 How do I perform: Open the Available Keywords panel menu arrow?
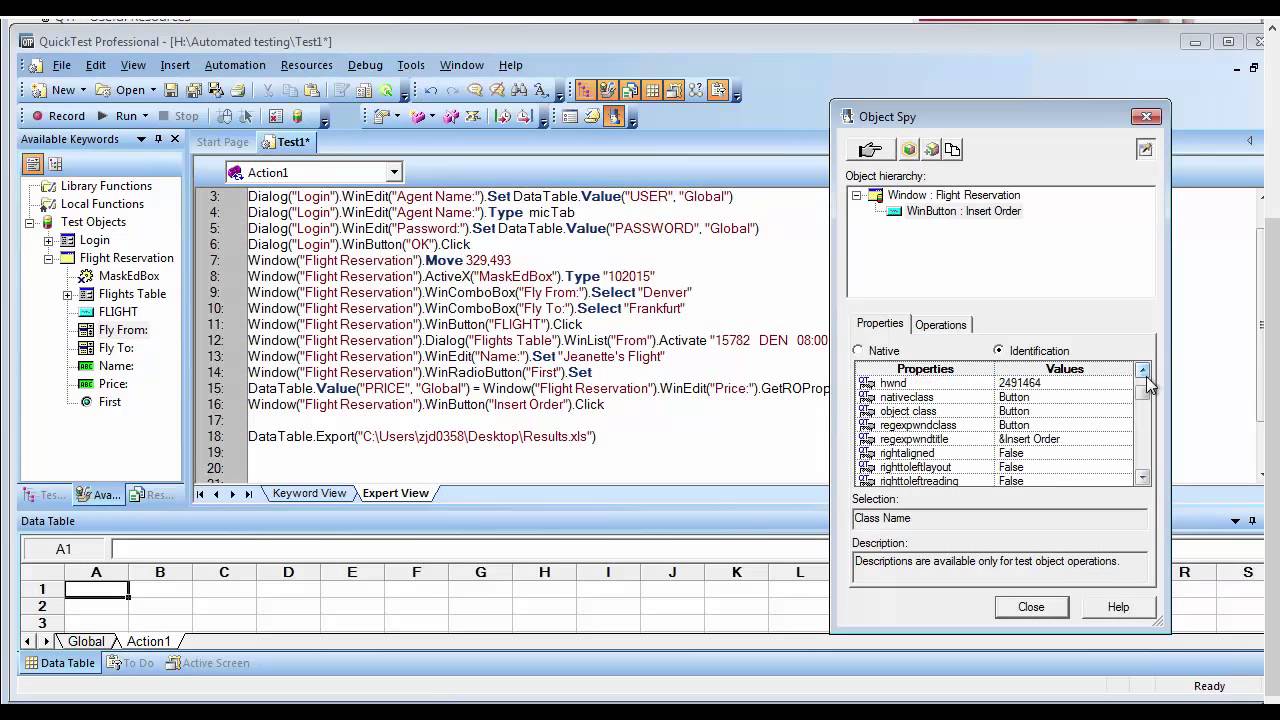[x=141, y=139]
